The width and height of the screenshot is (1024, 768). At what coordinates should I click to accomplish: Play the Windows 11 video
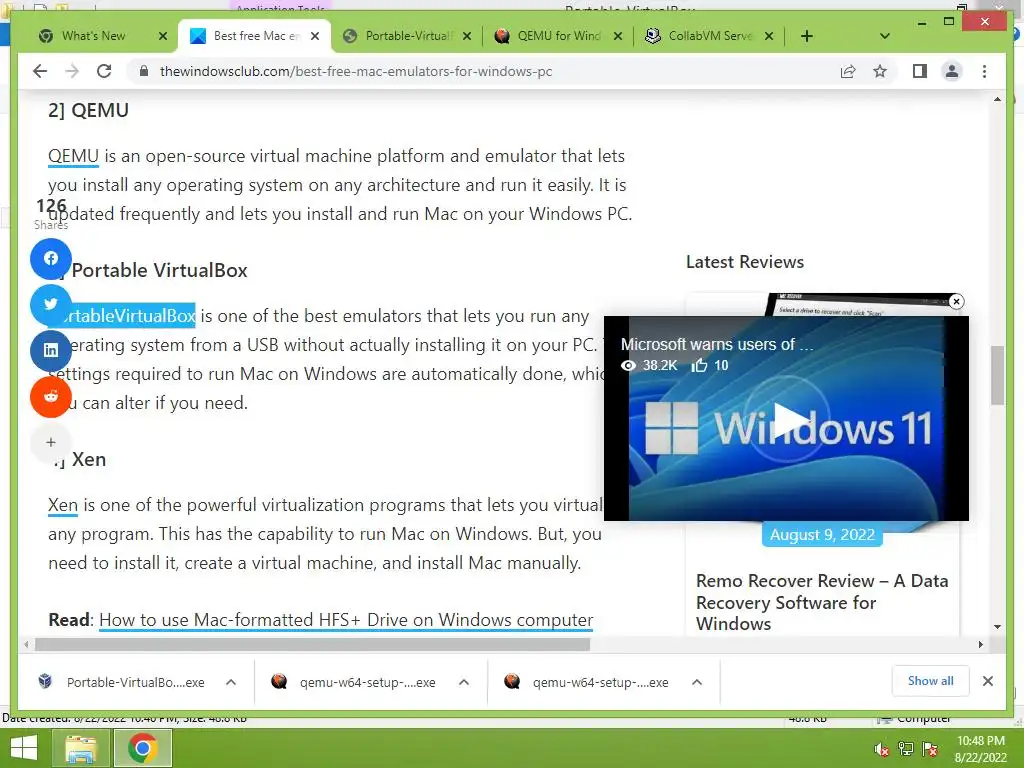790,419
